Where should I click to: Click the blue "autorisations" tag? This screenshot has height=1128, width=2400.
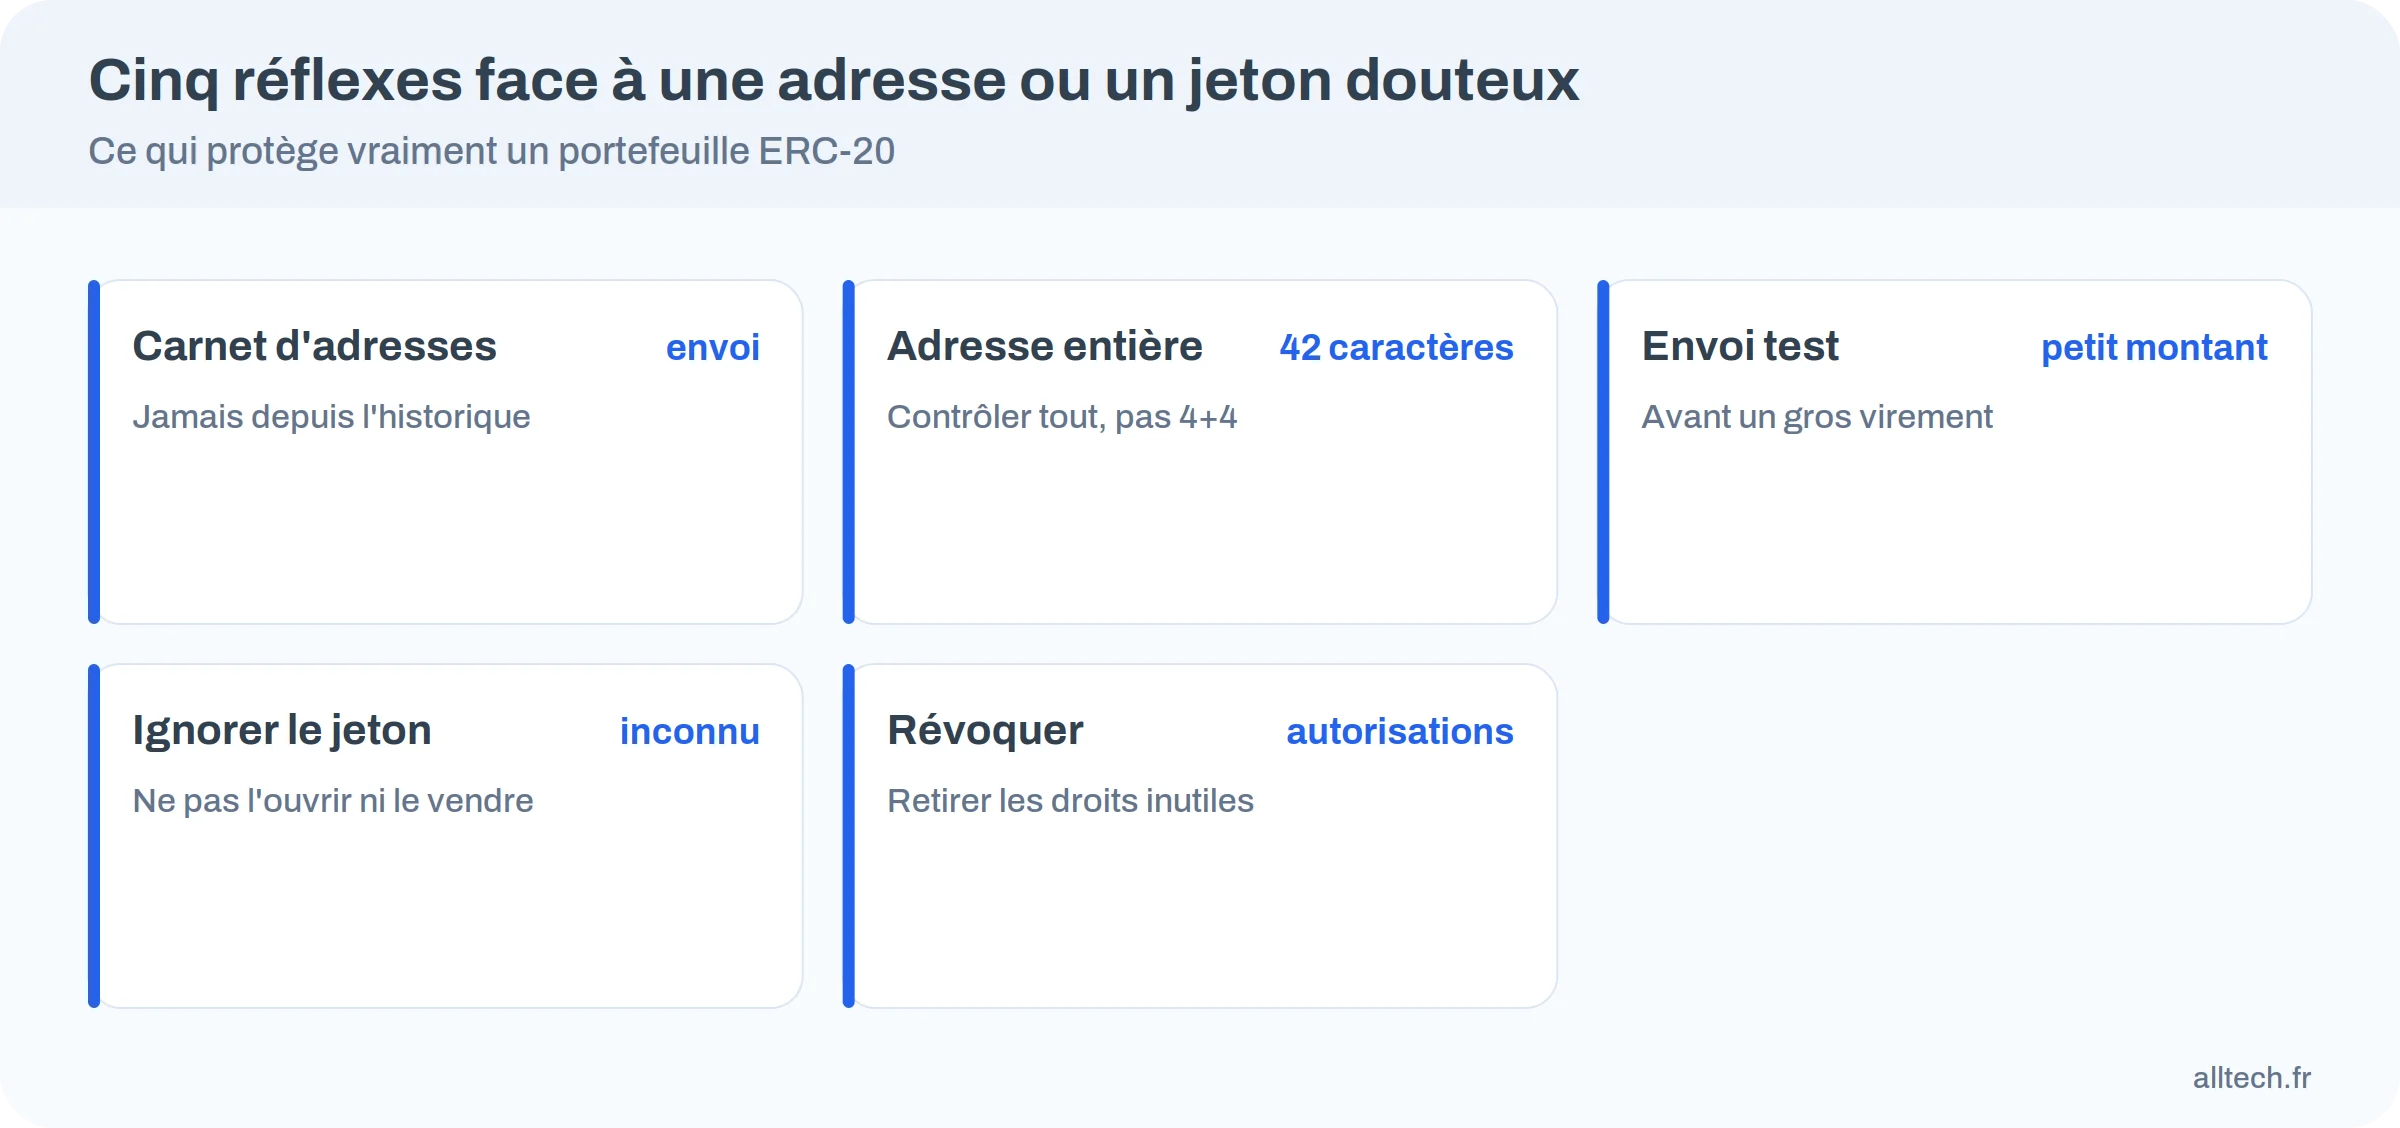coord(1400,731)
